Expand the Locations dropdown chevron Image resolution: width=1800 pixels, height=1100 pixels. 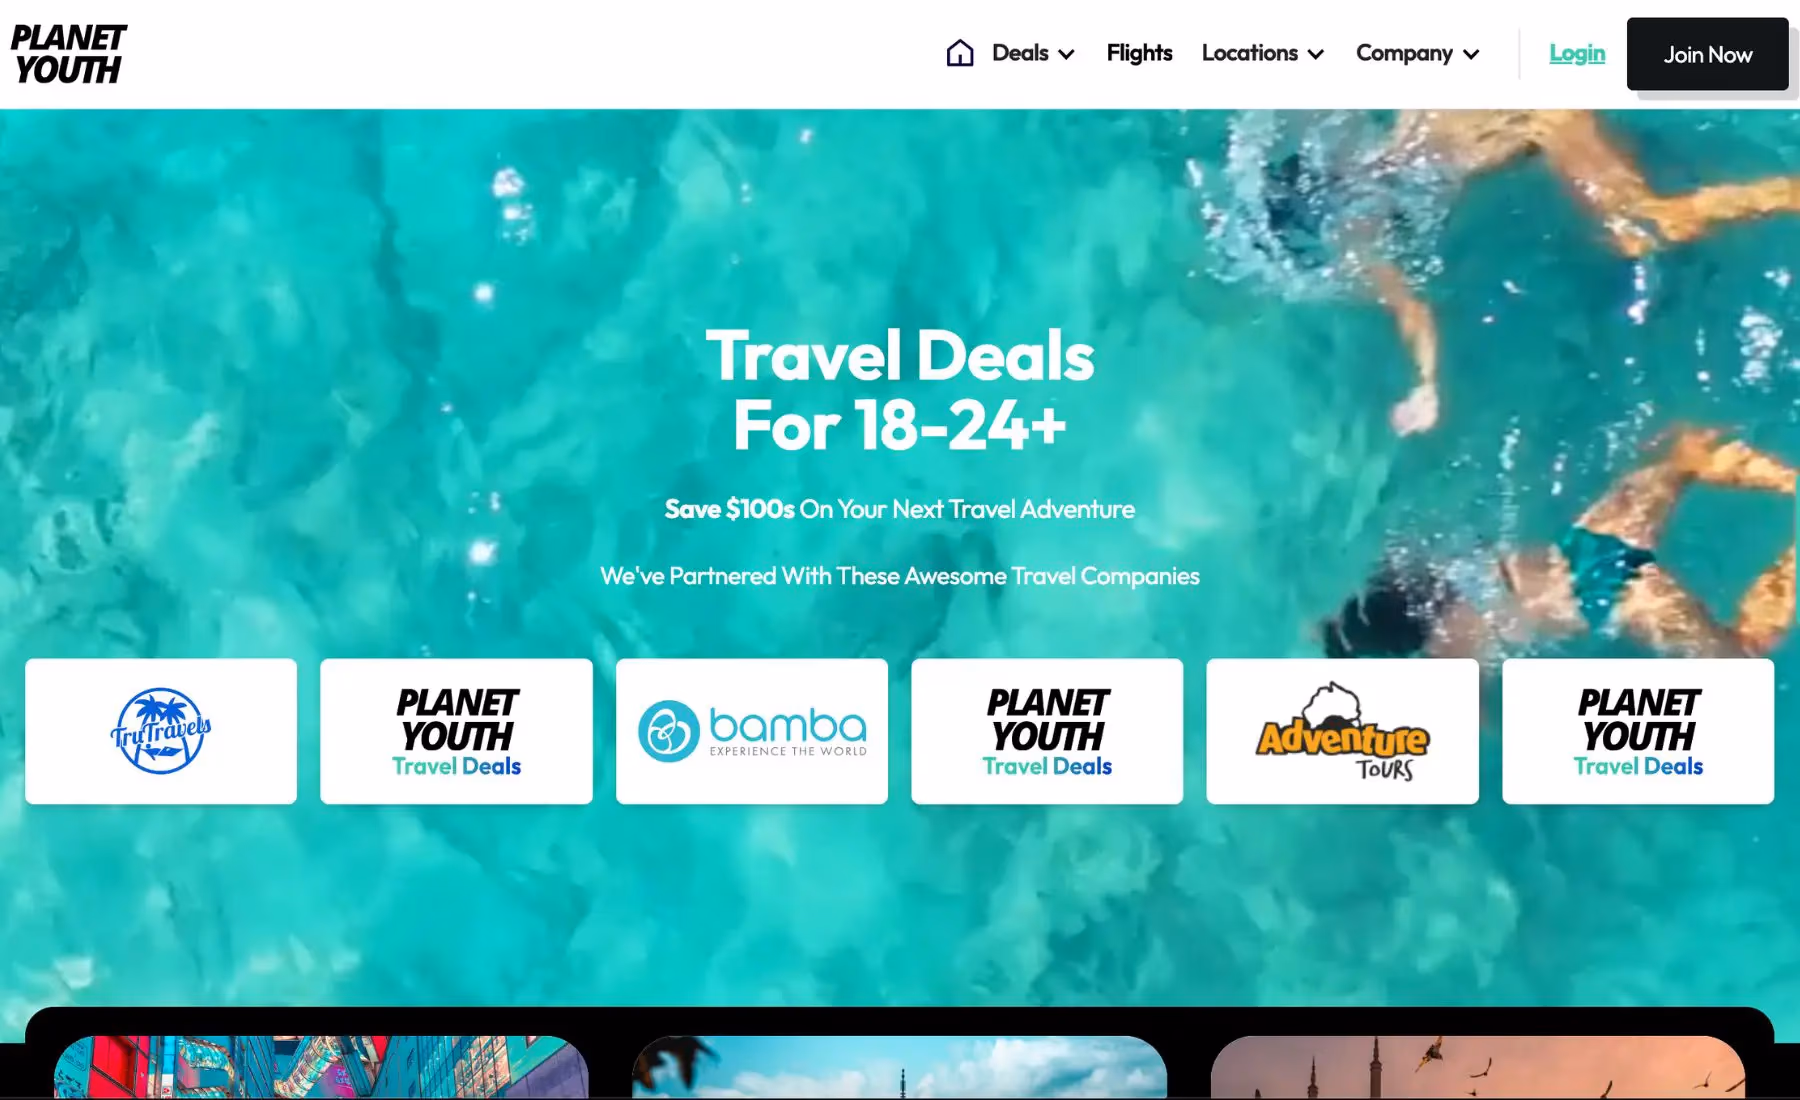pyautogui.click(x=1316, y=54)
